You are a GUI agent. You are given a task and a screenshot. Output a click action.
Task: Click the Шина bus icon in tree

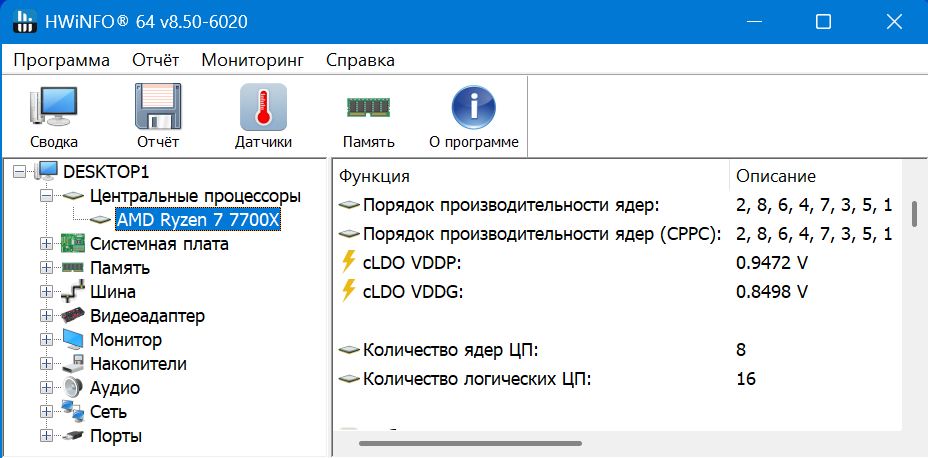[x=73, y=292]
